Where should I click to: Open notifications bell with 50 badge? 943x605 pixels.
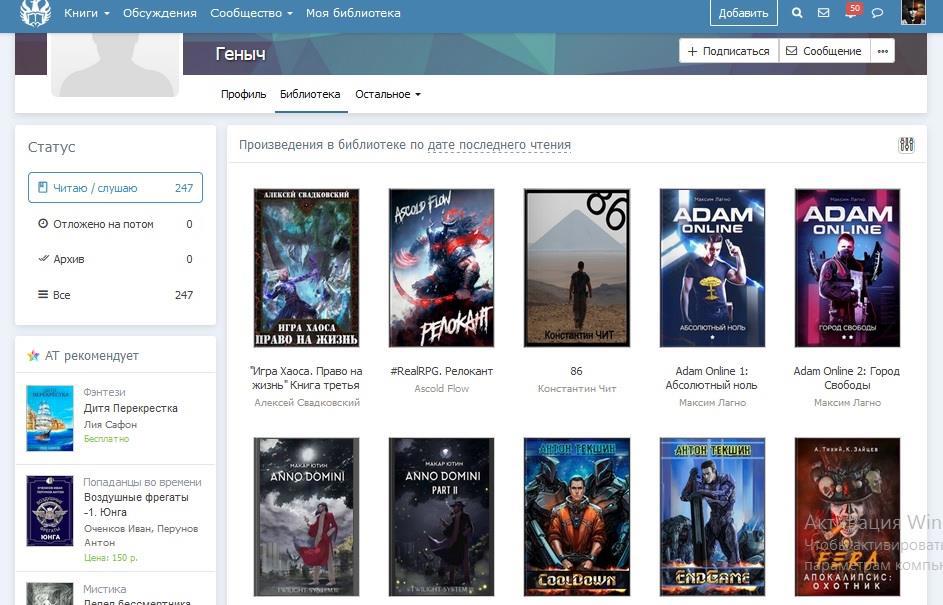pyautogui.click(x=850, y=13)
